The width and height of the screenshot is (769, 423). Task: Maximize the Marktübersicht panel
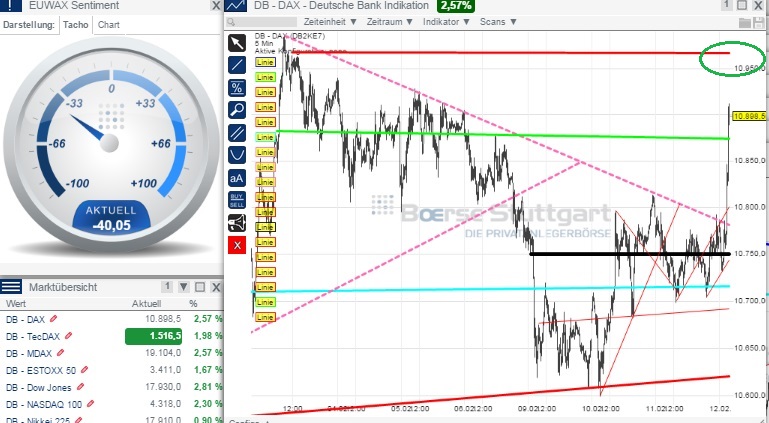click(x=200, y=287)
